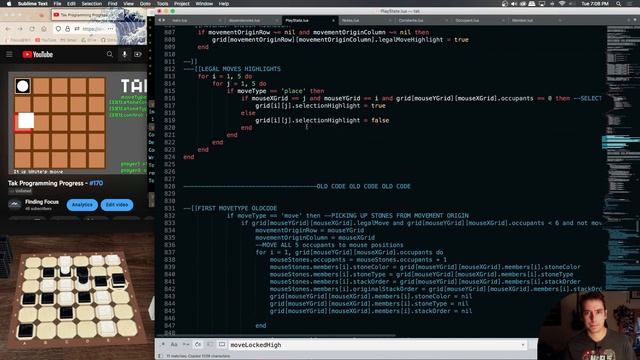Click the YouTube search icon
Image resolution: width=640 pixels, height=360 pixels.
tap(109, 54)
